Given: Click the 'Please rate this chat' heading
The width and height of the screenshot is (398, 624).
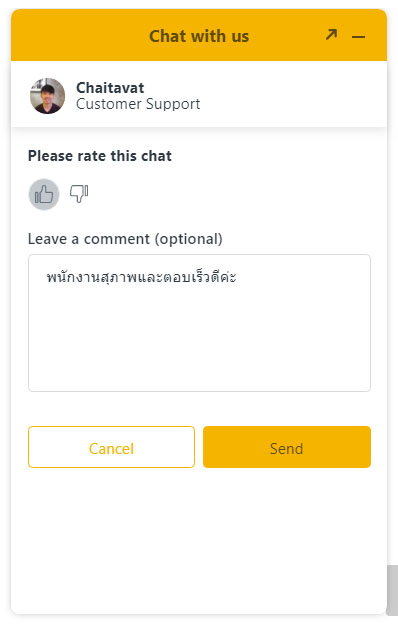Looking at the screenshot, I should (100, 156).
